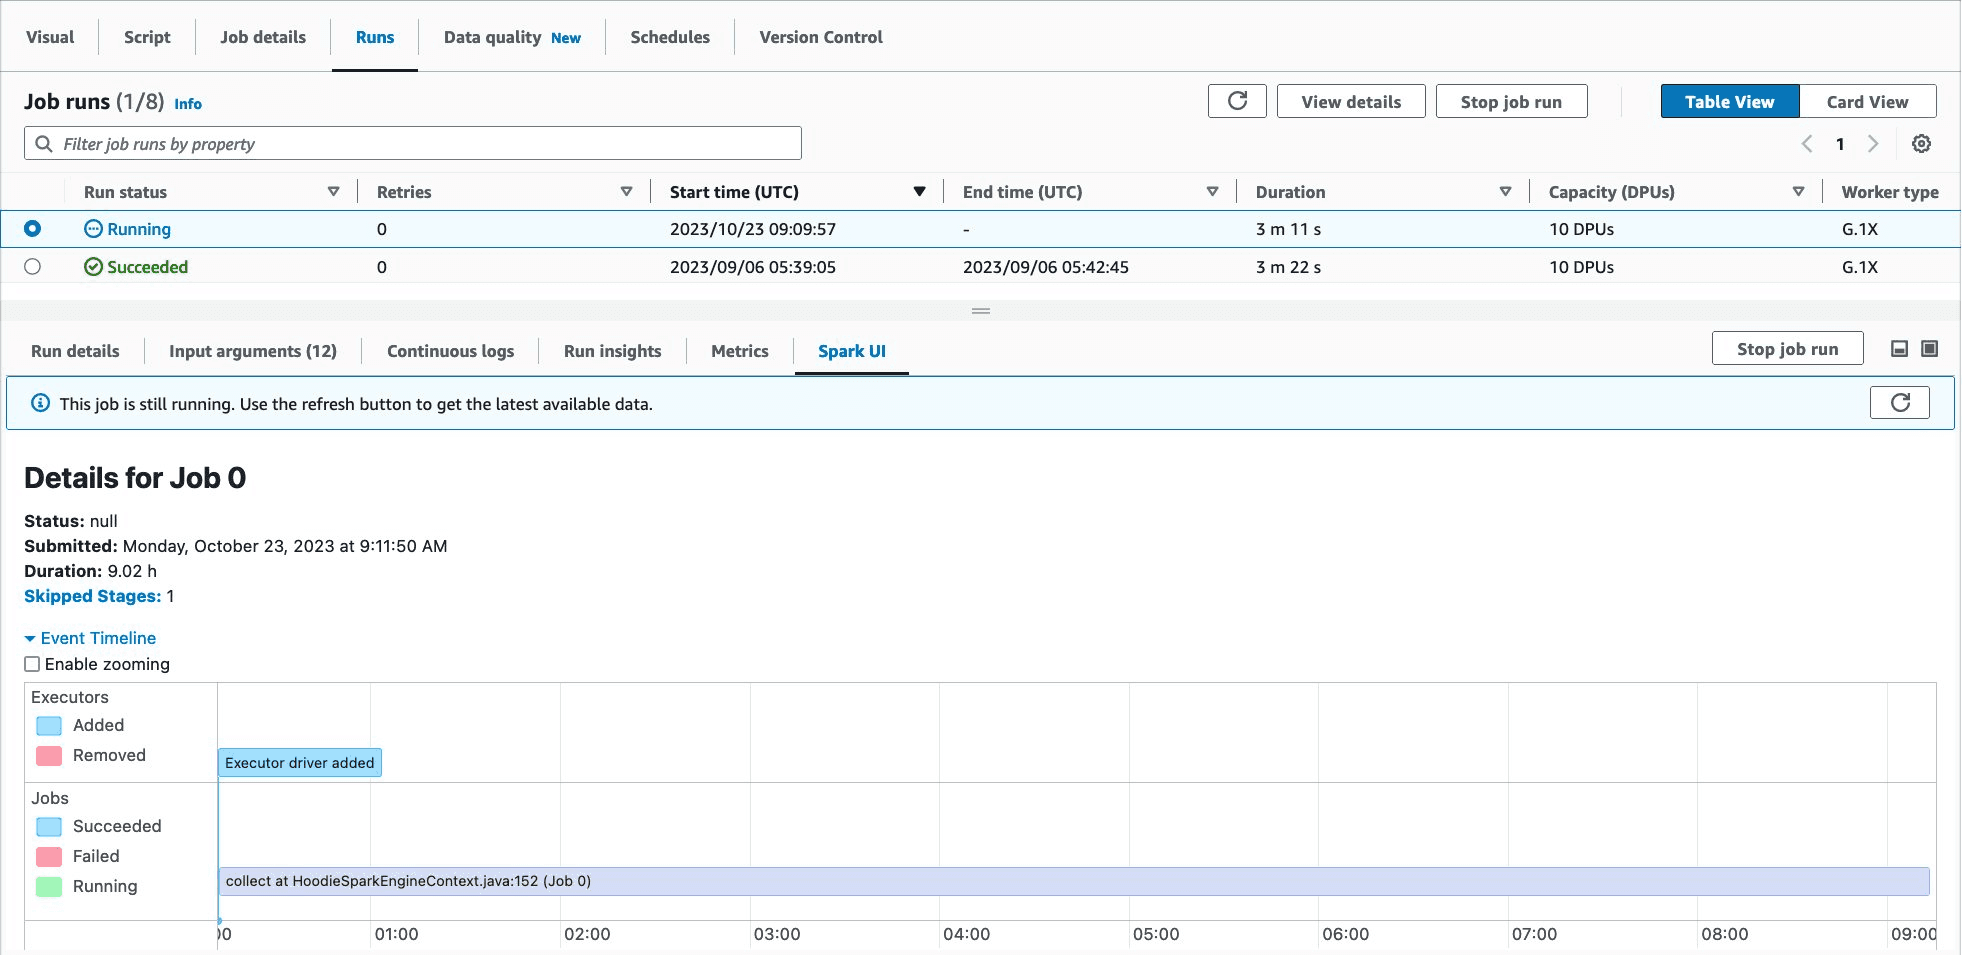
Task: Enable zooming checkbox in Event Timeline
Action: (32, 664)
